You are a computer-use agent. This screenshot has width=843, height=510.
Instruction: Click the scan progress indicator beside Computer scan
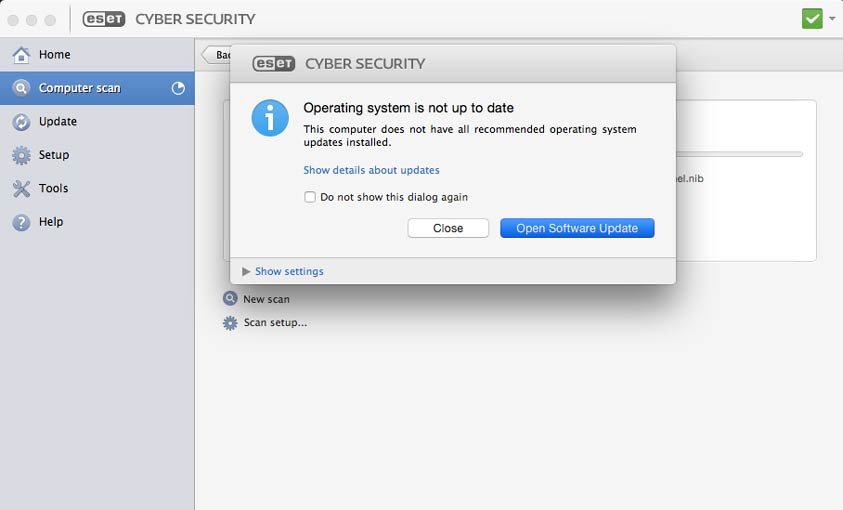coord(178,88)
